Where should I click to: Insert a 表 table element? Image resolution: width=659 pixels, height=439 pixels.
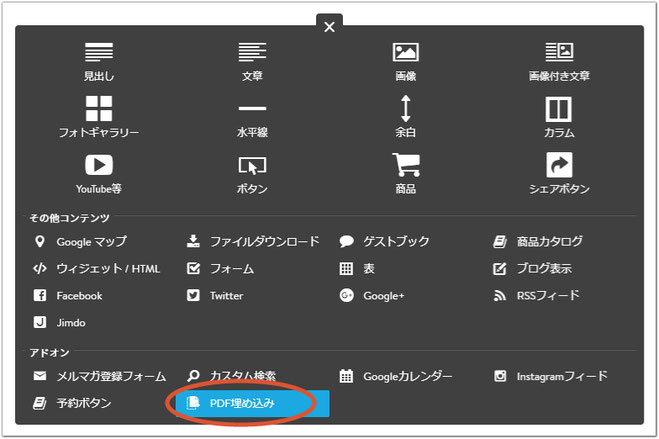(x=357, y=268)
